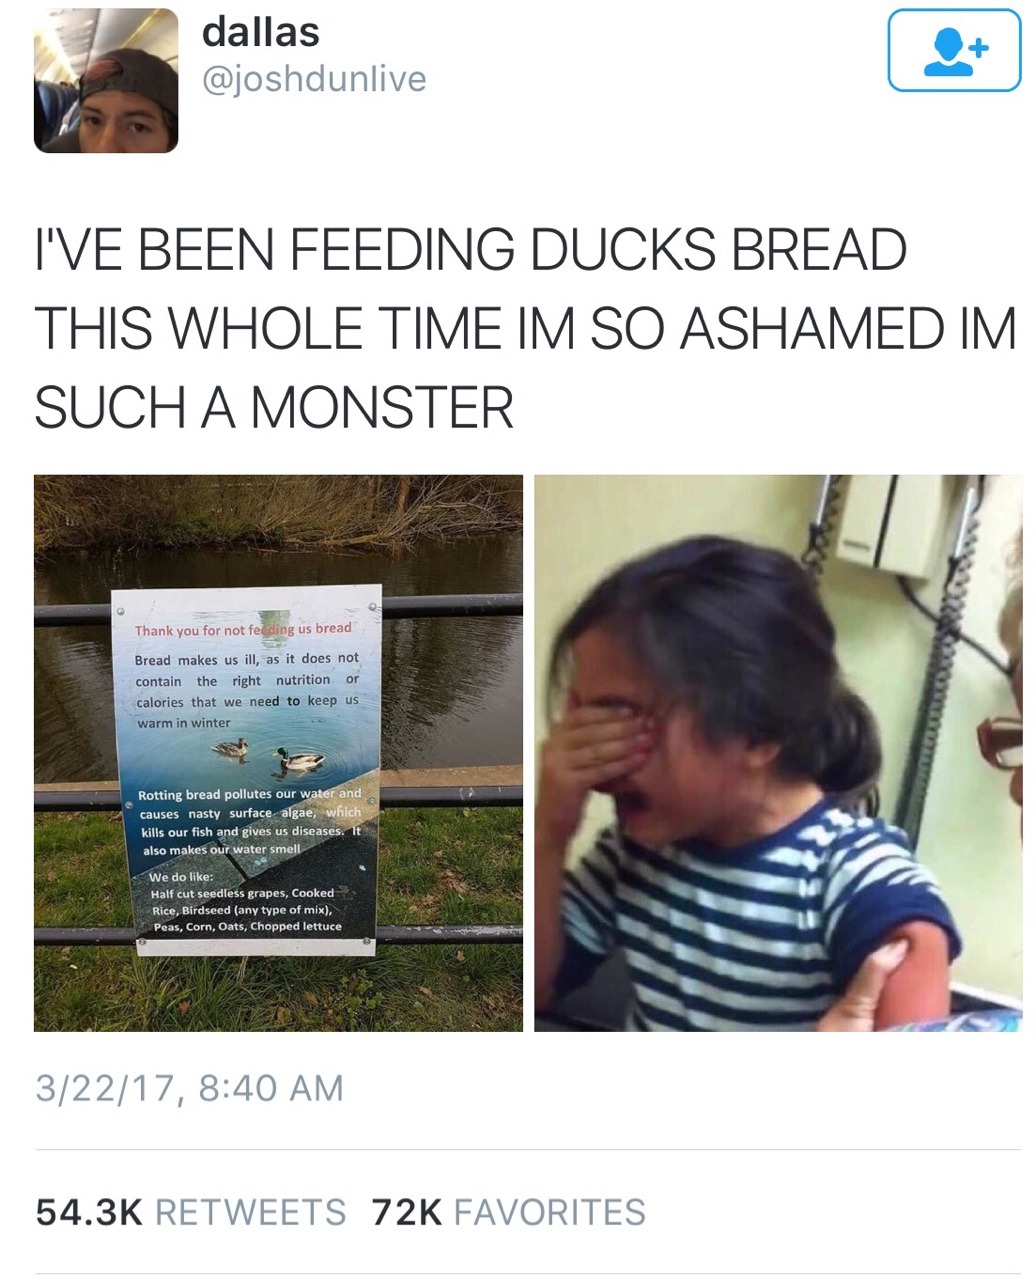View the 72K Favorites list
This screenshot has width=1036, height=1280.
coord(509,1212)
